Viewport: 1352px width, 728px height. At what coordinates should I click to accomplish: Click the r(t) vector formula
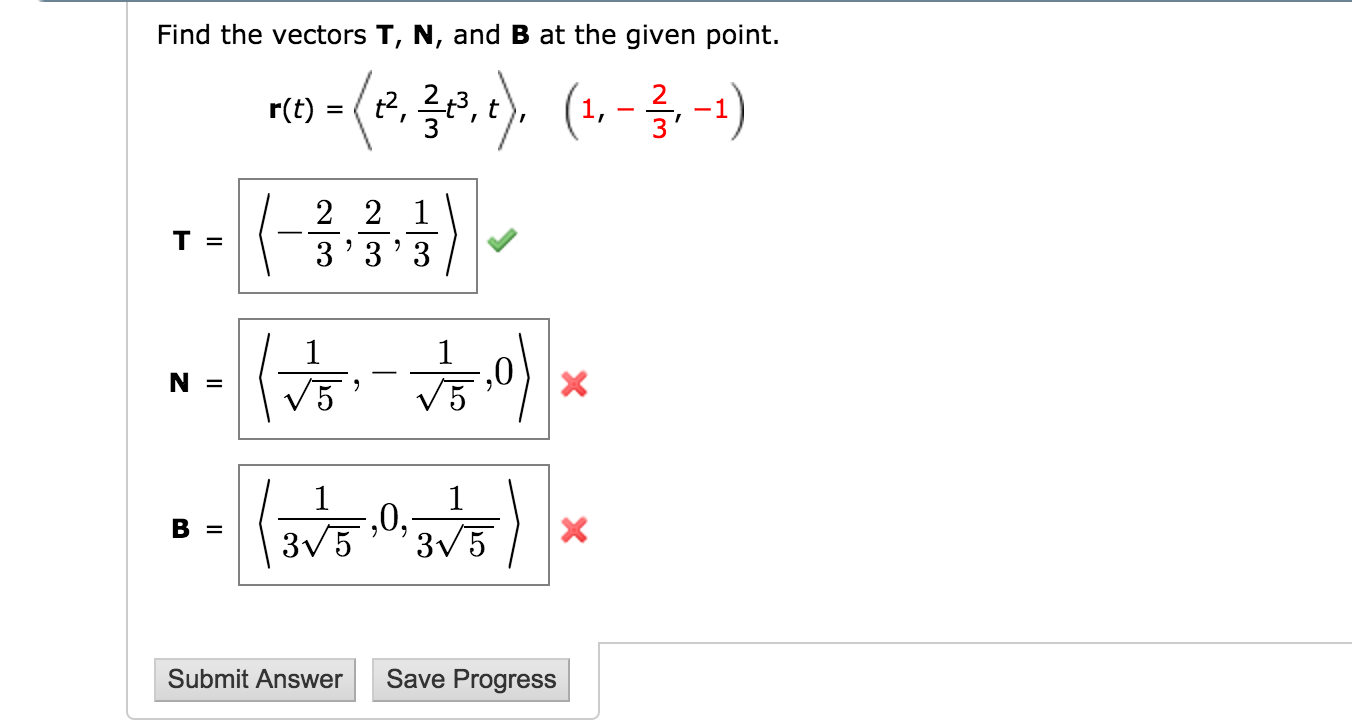388,106
